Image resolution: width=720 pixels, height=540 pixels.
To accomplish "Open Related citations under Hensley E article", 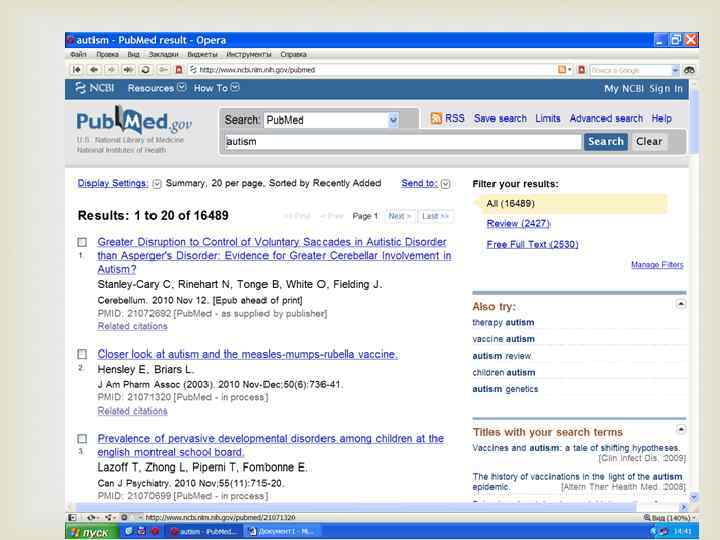I will pos(132,411).
